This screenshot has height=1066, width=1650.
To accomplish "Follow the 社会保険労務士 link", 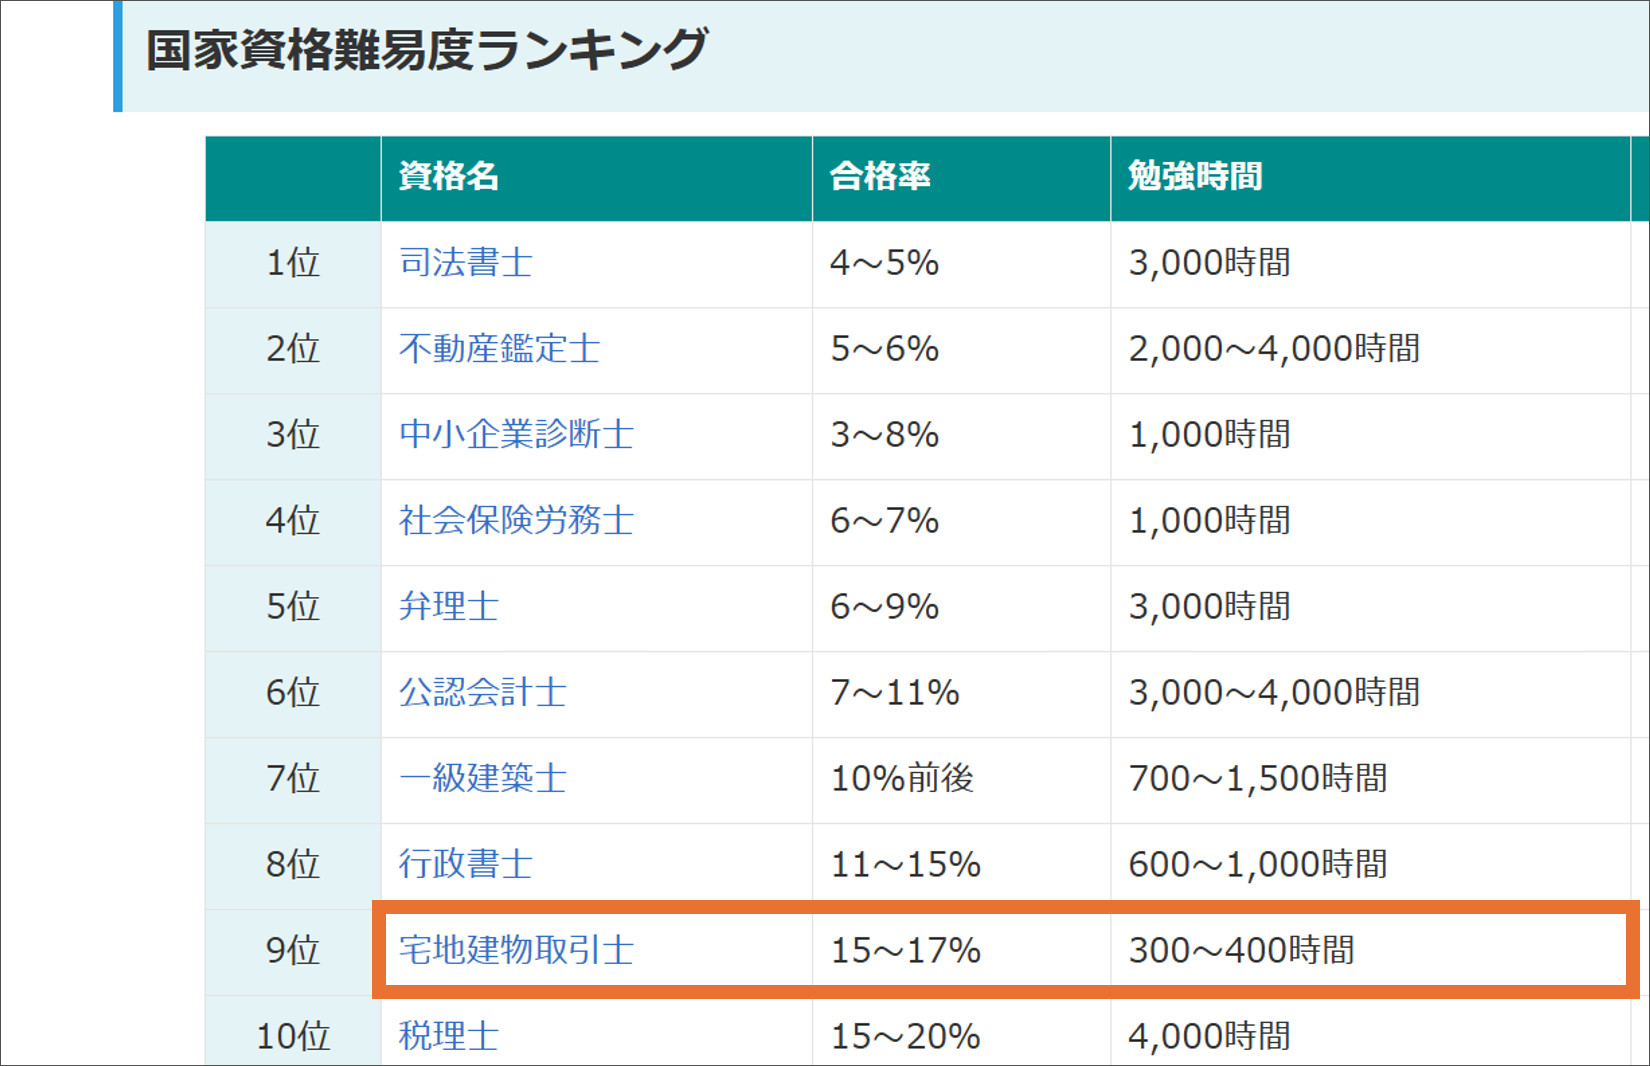I will (x=516, y=521).
